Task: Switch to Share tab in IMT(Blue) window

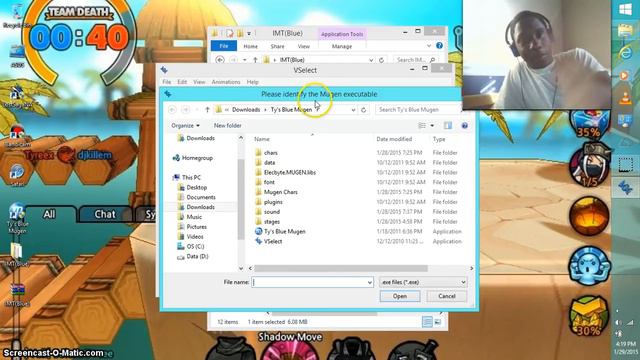Action: (x=278, y=46)
